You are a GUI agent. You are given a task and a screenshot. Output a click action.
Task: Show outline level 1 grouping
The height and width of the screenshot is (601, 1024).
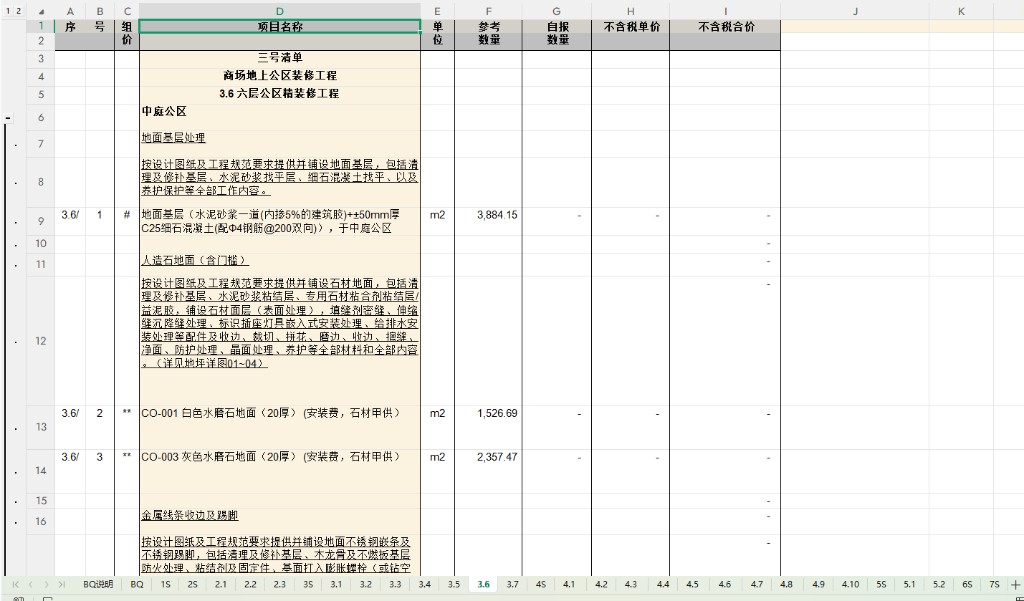pos(8,11)
